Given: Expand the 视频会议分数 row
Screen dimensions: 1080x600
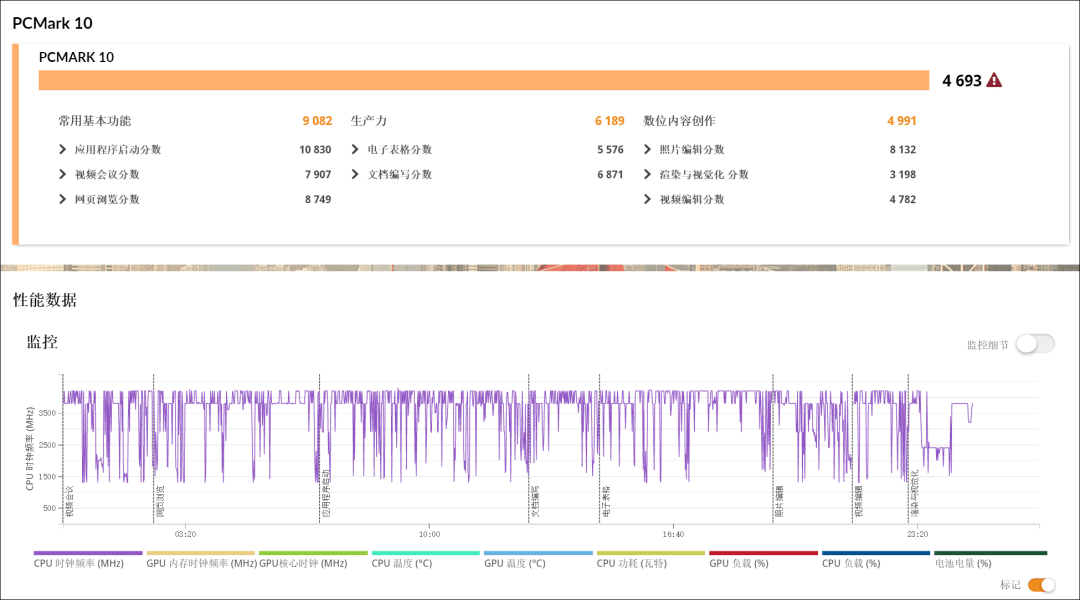Looking at the screenshot, I should 63,174.
